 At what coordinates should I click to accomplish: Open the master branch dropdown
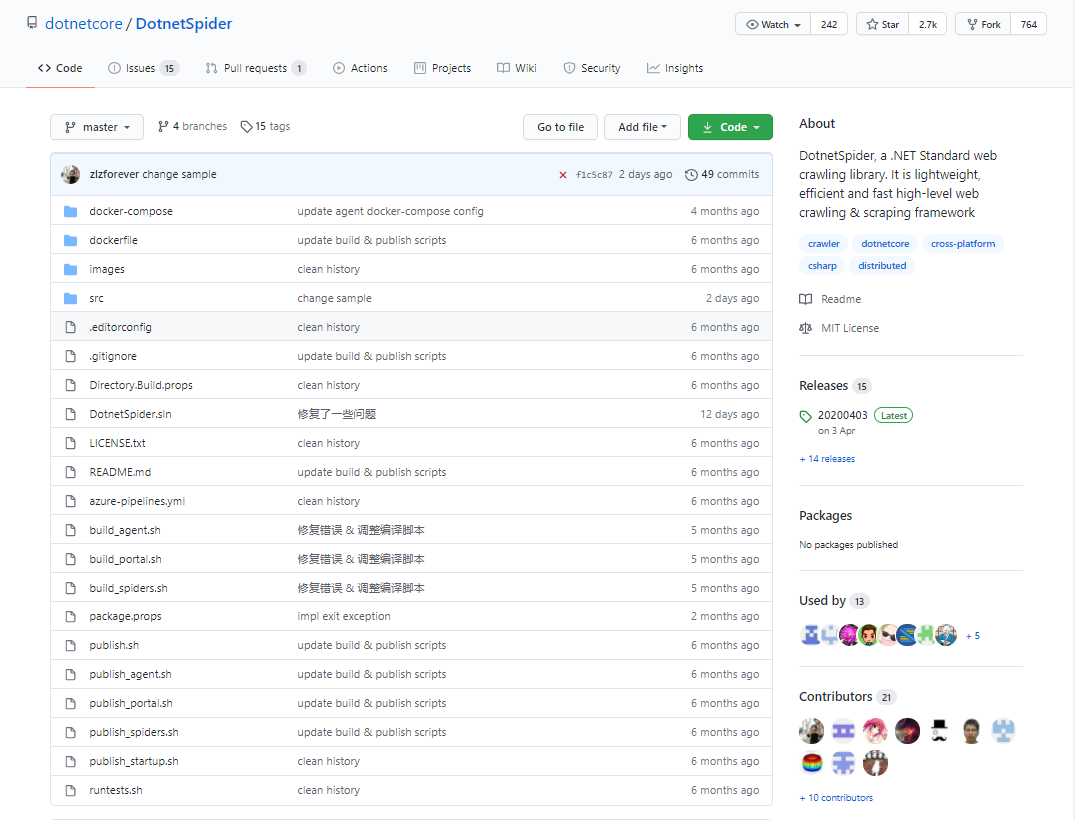[x=96, y=126]
